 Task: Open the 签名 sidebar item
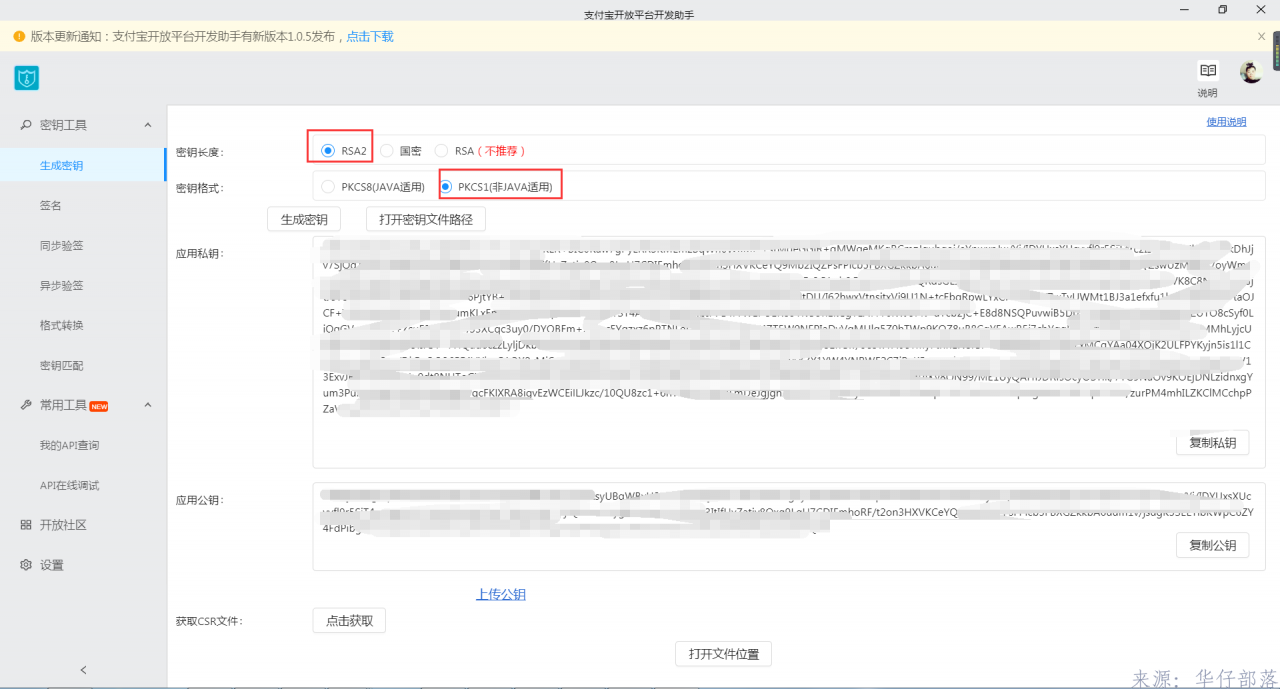pos(51,205)
